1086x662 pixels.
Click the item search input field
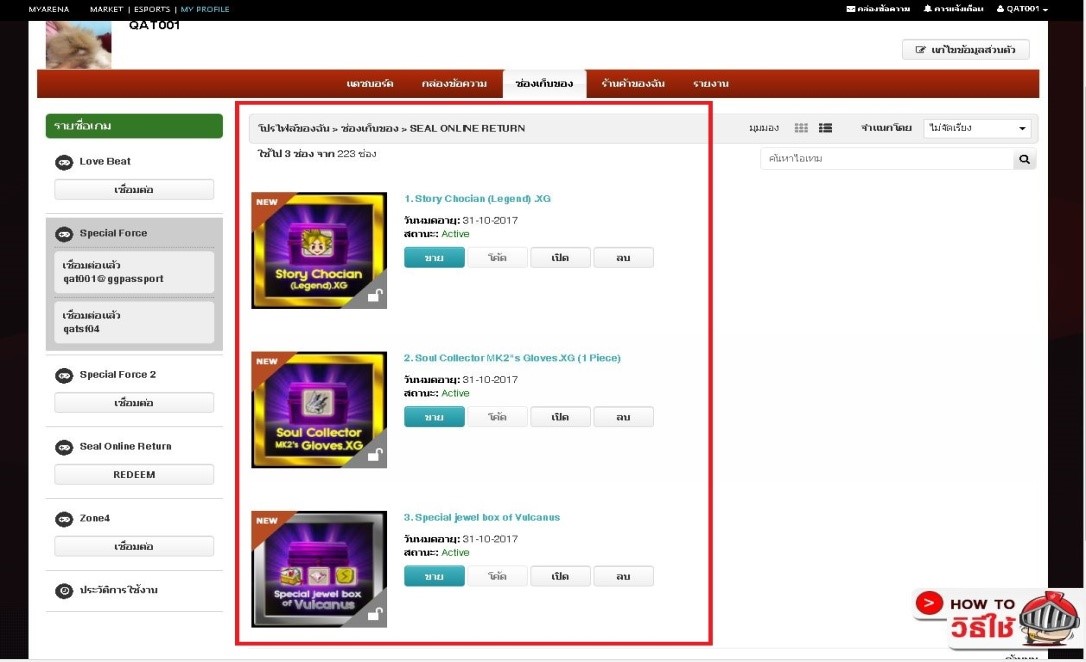point(885,159)
